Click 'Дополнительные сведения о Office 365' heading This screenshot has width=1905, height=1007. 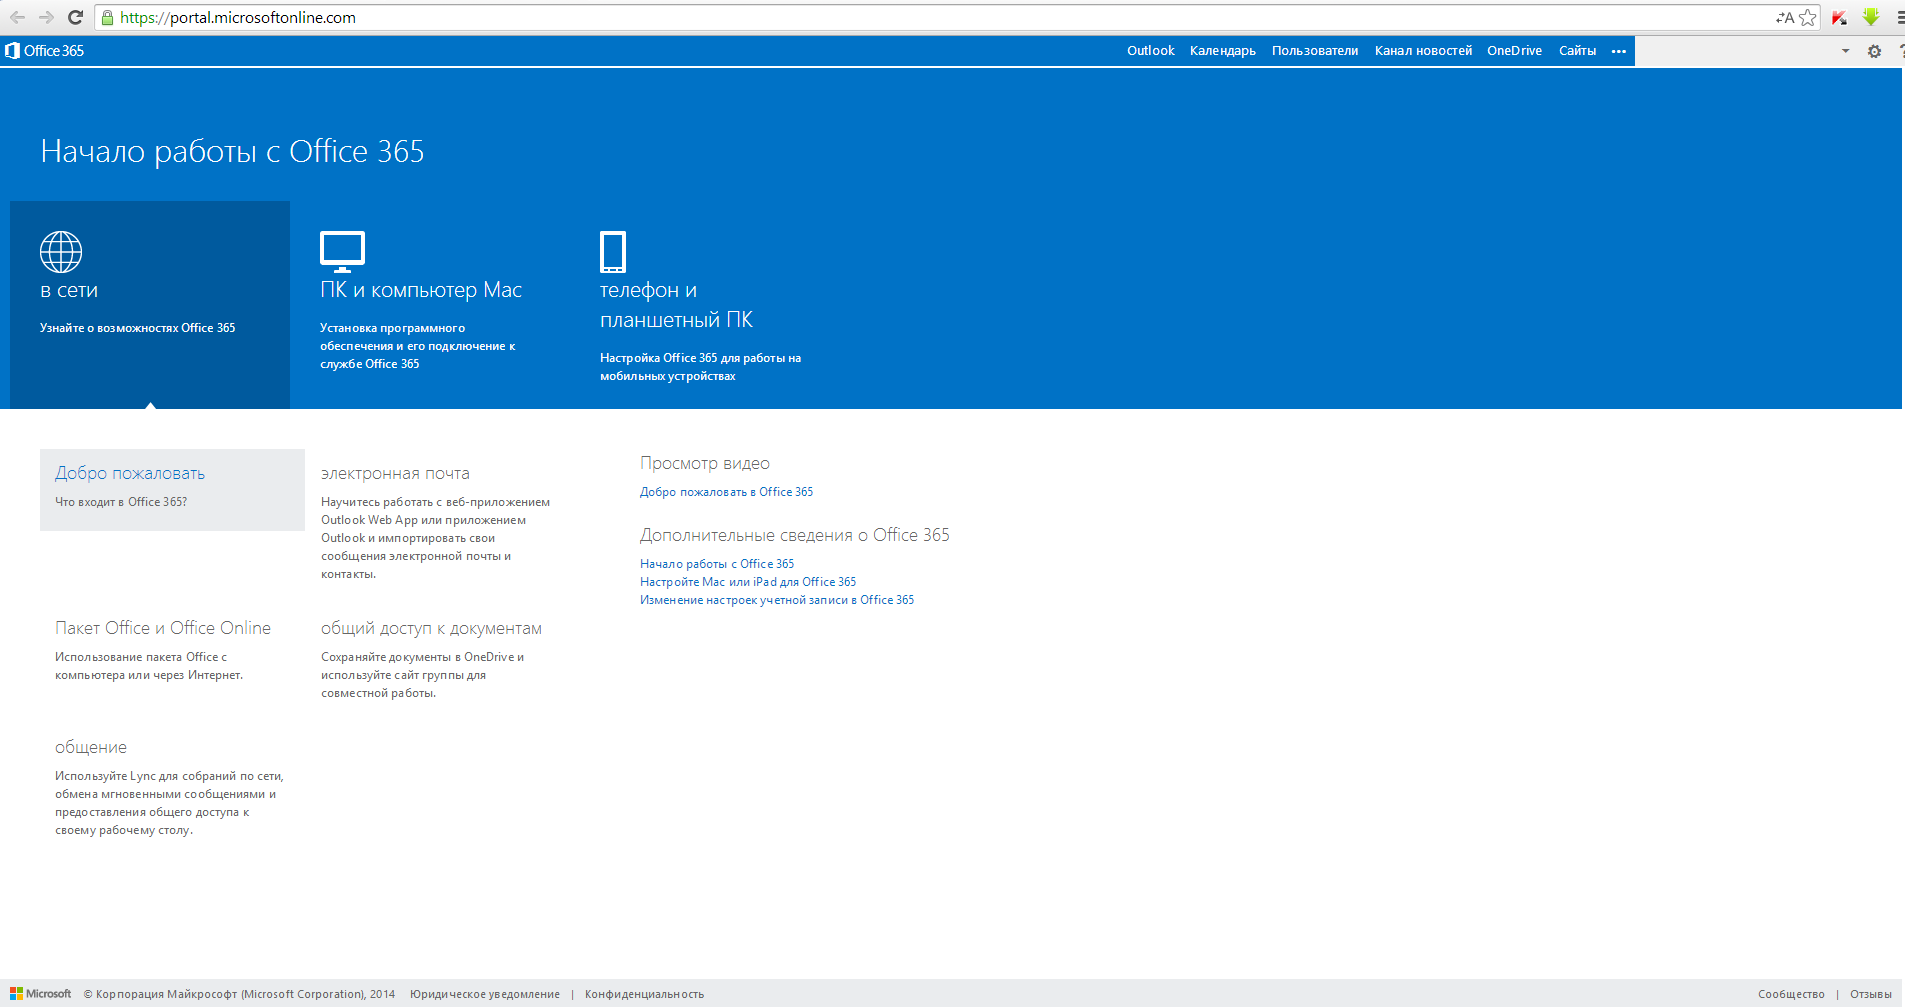point(795,535)
